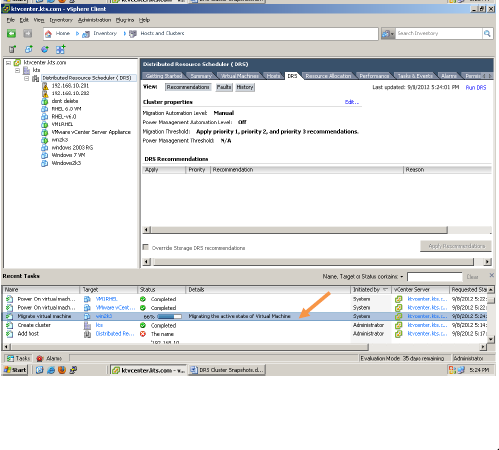The image size is (499, 450).
Task: Click the Initiated by column sort arrow
Action: pos(386,289)
